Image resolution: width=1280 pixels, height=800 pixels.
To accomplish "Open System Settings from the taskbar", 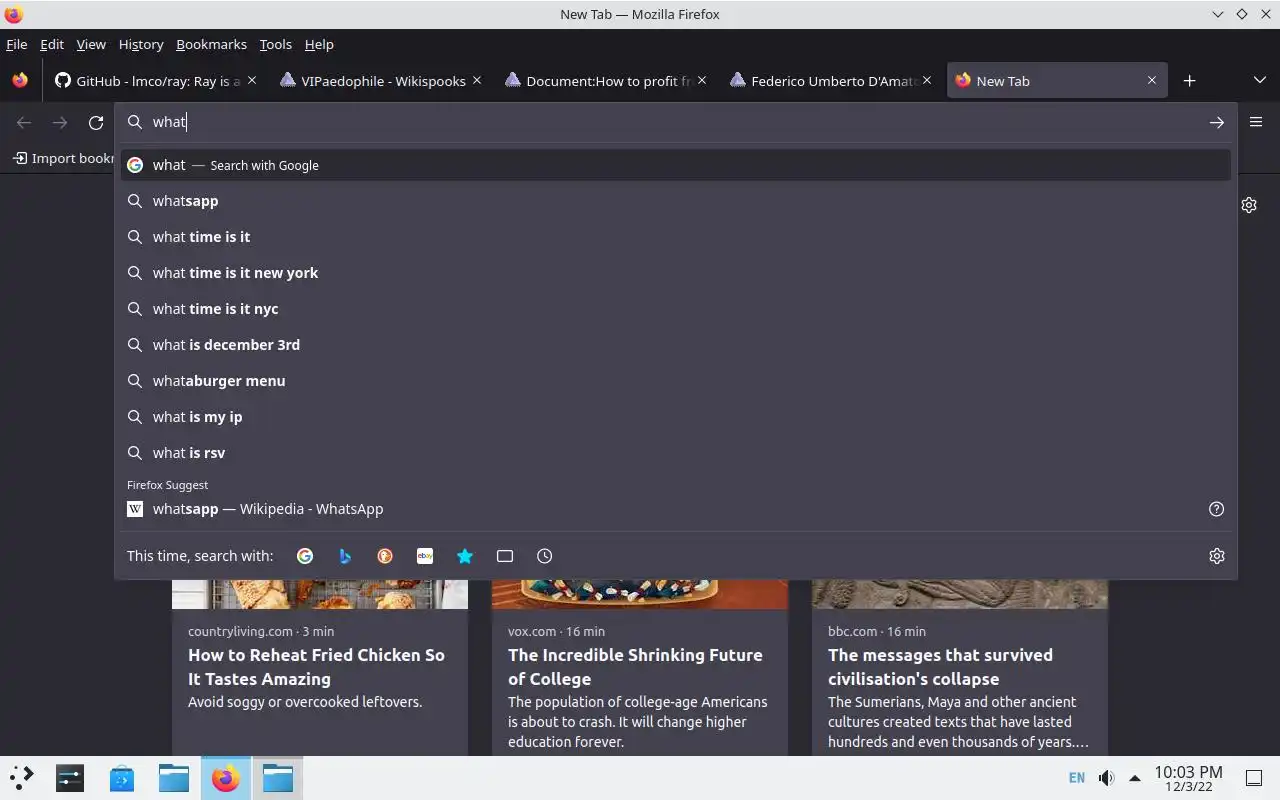I will pos(70,777).
